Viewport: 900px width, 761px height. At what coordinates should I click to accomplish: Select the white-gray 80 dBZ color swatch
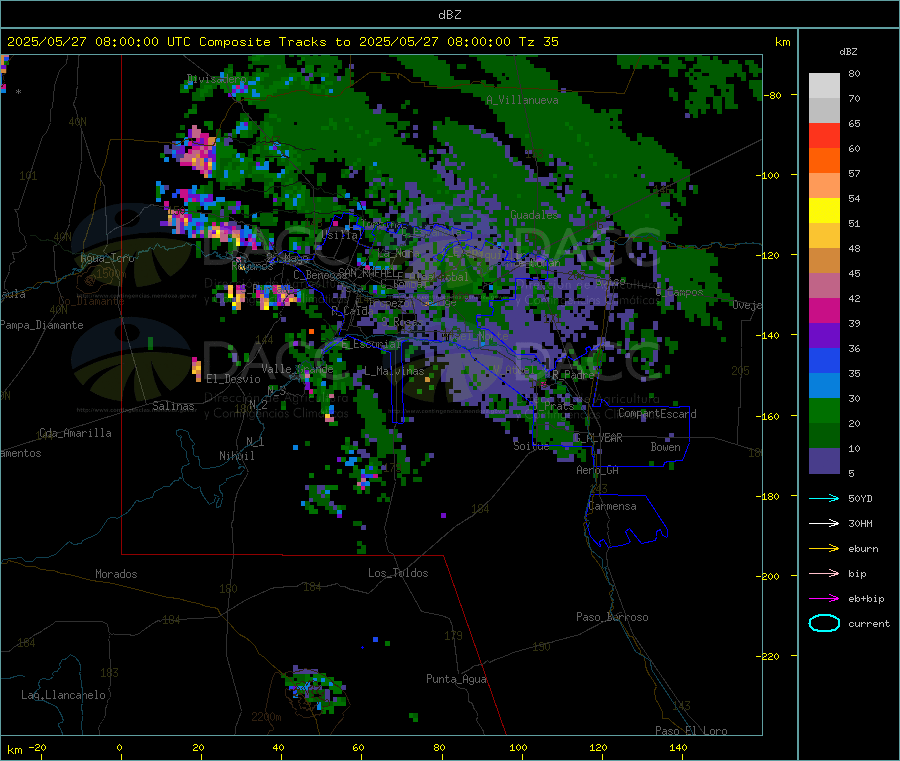coord(824,86)
